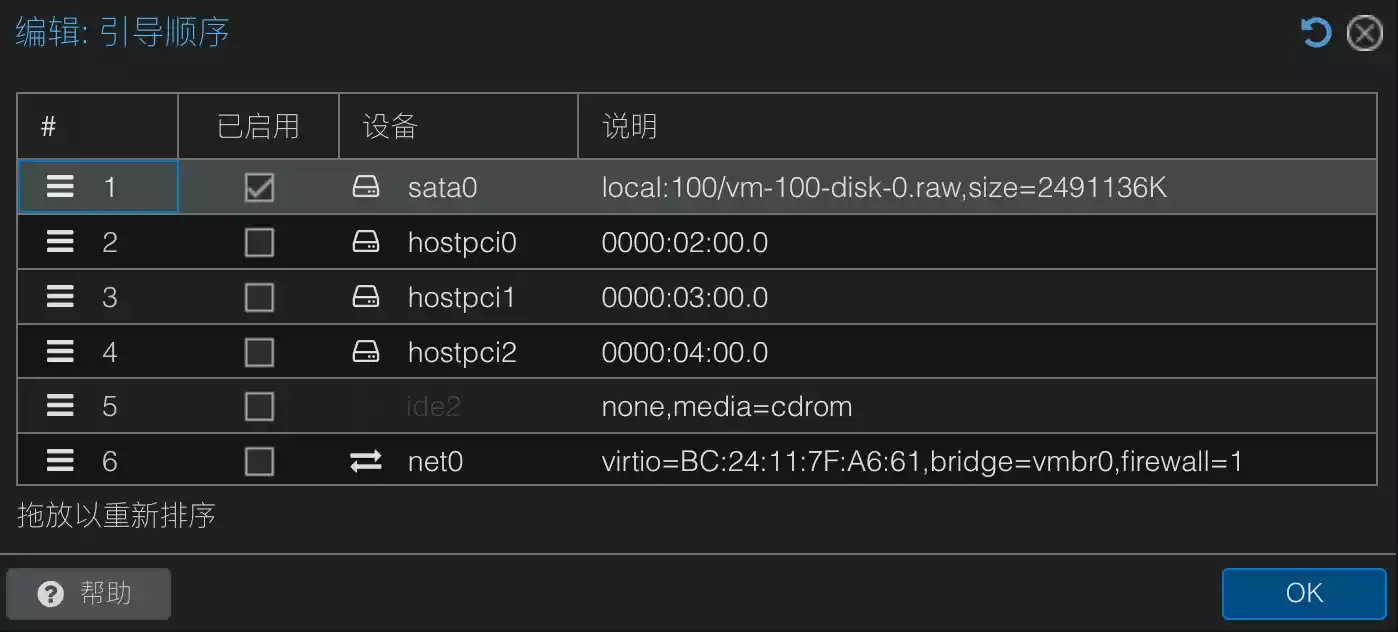The height and width of the screenshot is (632, 1398).
Task: Click the reset icon in dialog header
Action: point(1316,33)
